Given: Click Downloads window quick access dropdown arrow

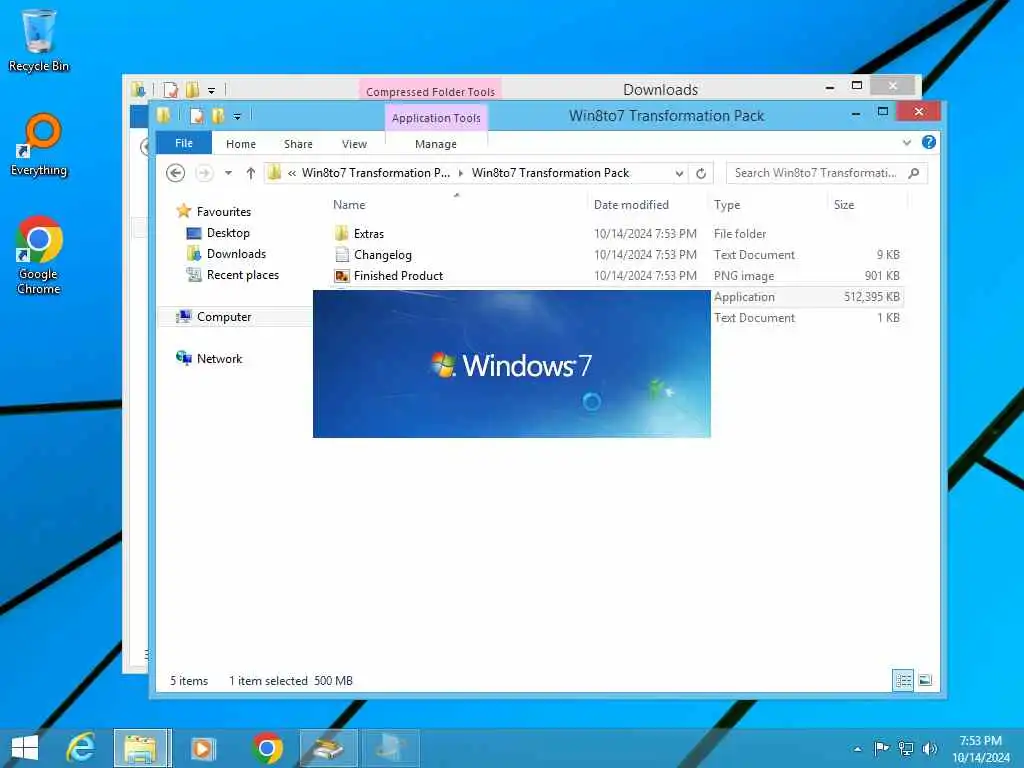Looking at the screenshot, I should 212,90.
